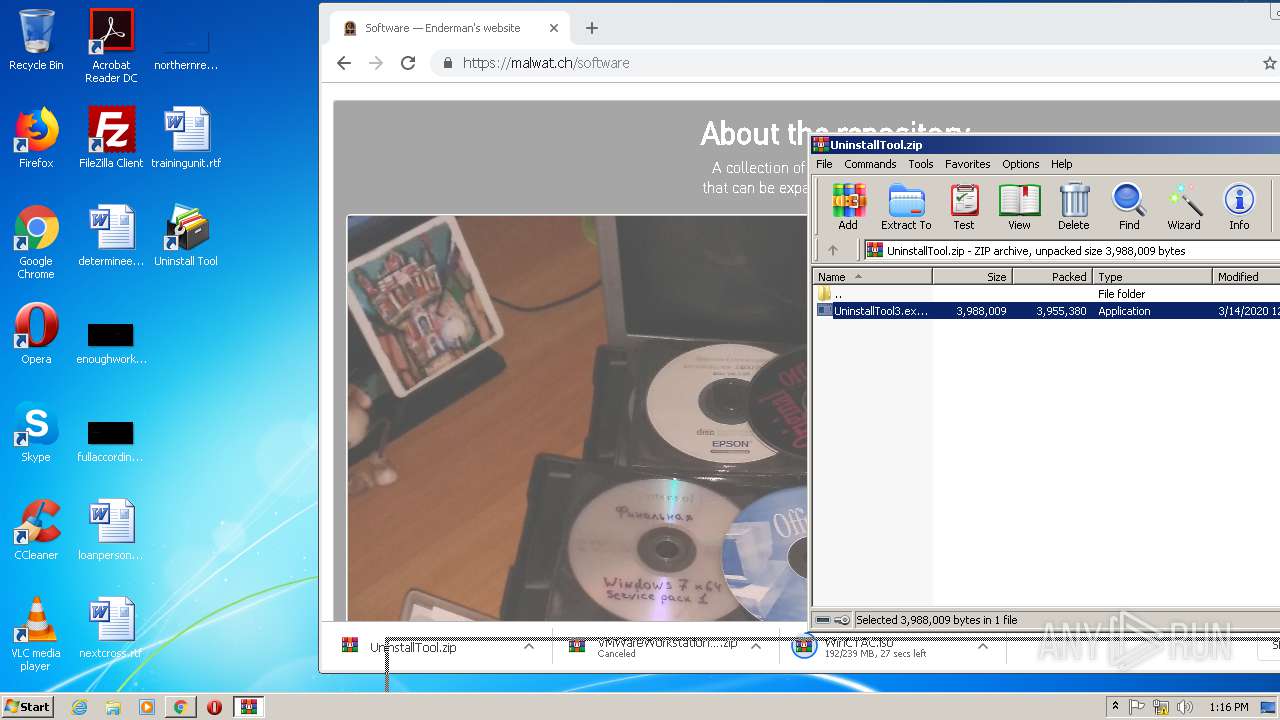Screen dimensions: 1280x720
Task: Open Windows Explorer from taskbar
Action: [x=113, y=707]
